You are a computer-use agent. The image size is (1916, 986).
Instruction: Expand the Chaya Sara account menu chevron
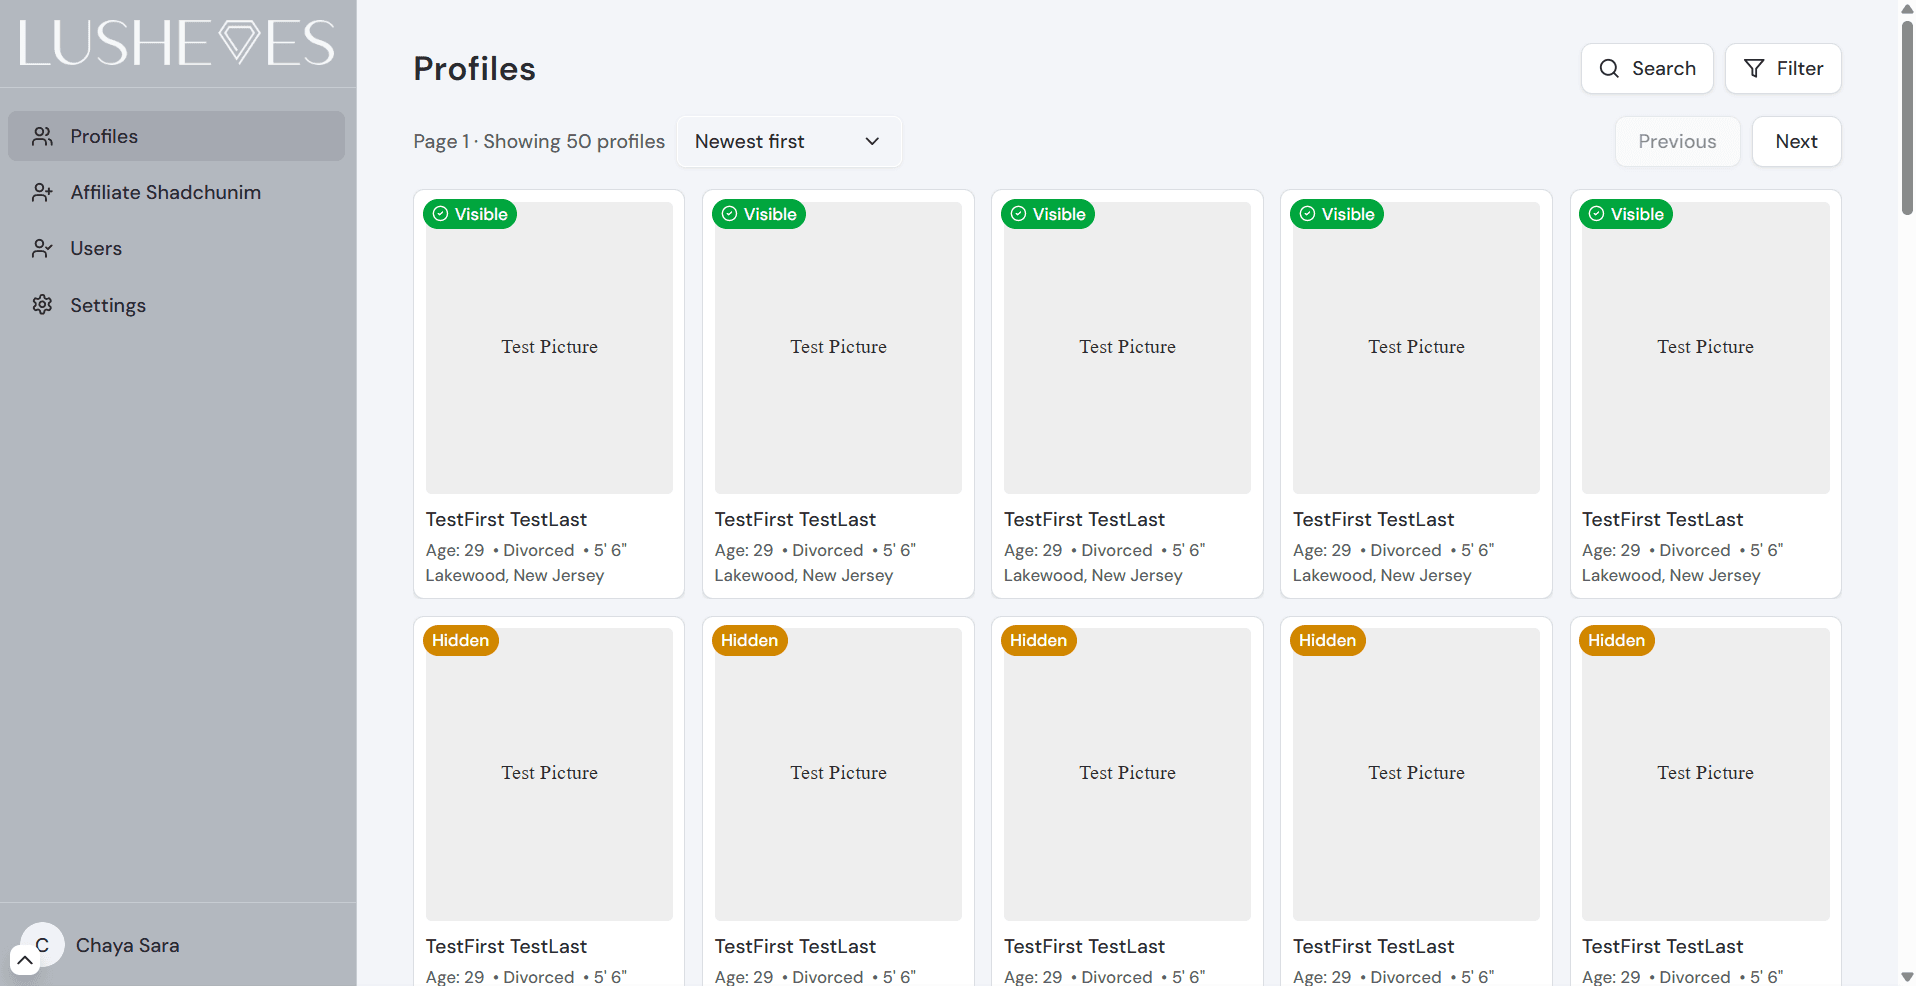pyautogui.click(x=25, y=961)
